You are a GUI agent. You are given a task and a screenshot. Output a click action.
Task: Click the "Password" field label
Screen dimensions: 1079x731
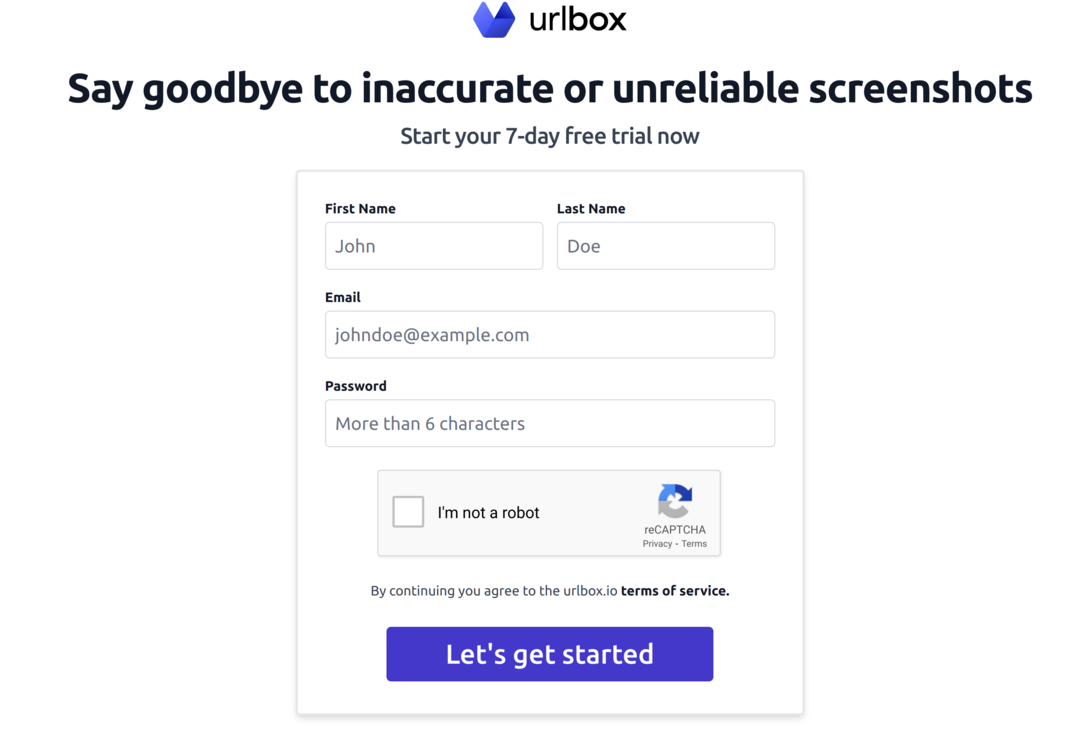(x=356, y=386)
